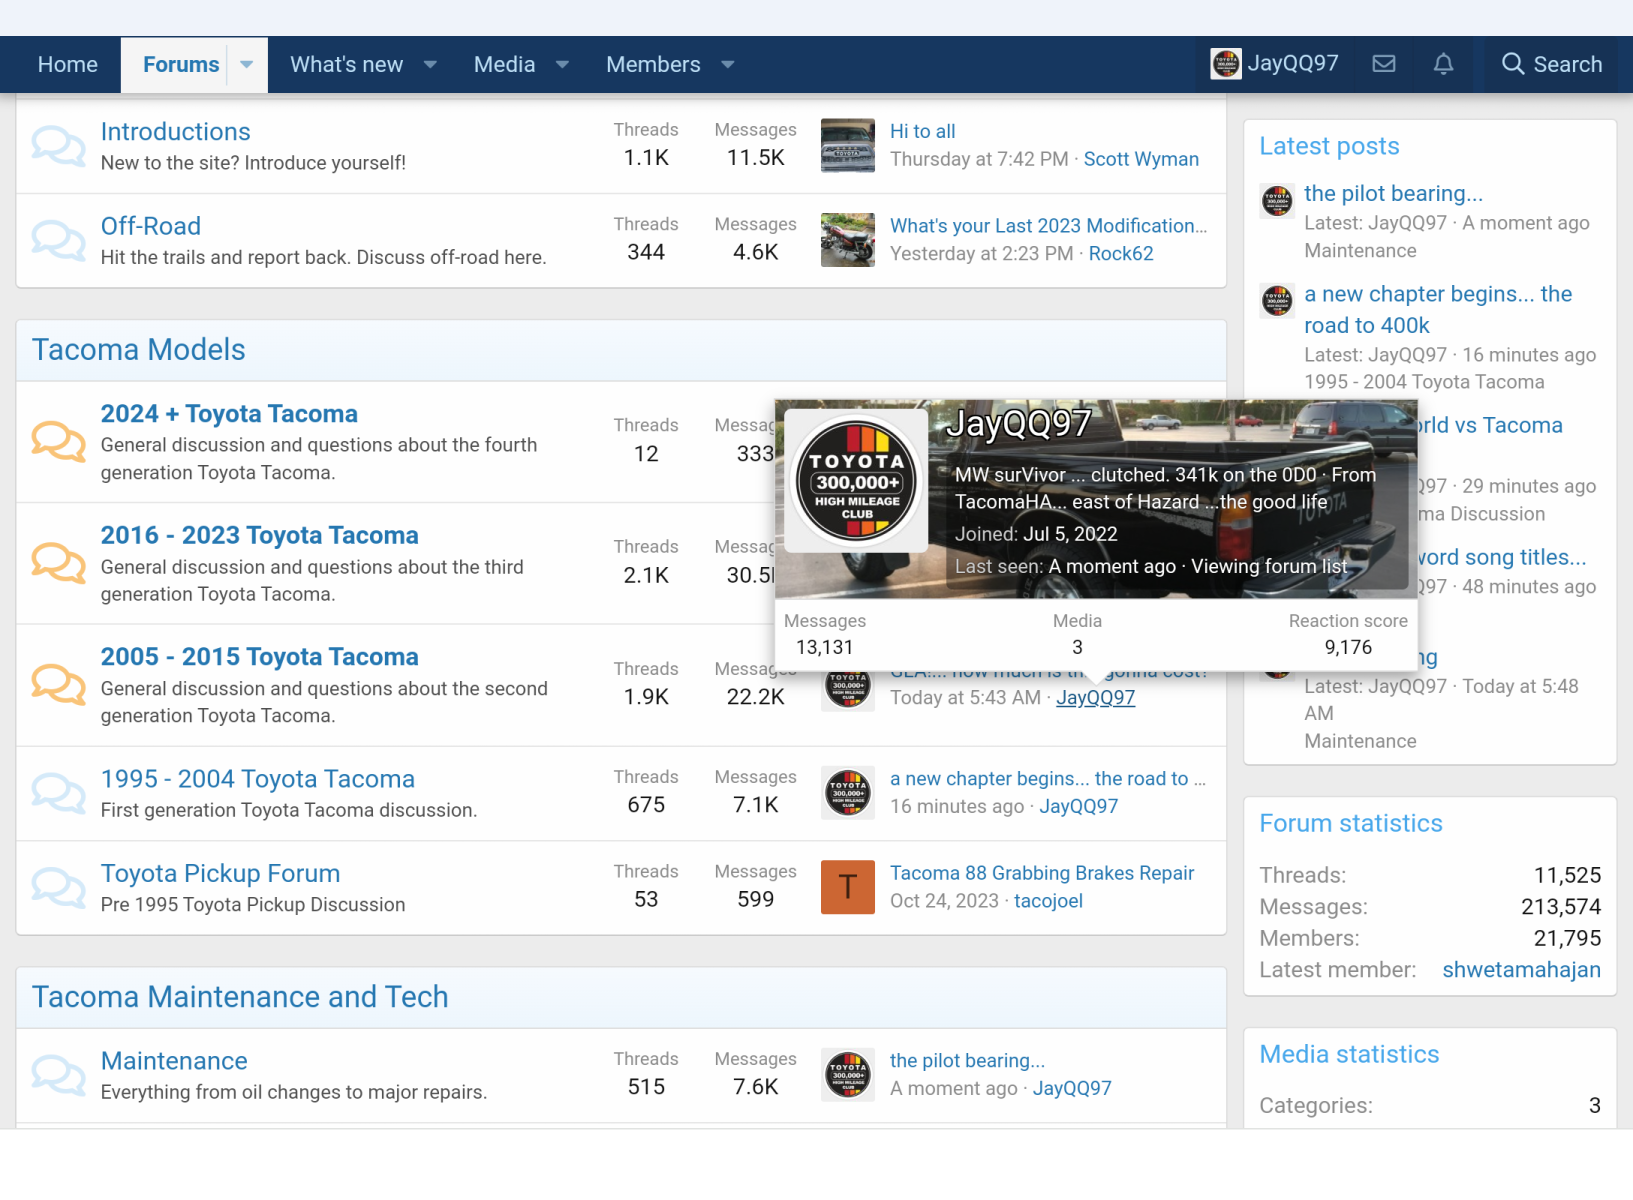This screenshot has width=1633, height=1200.
Task: Open 'a new chapter begins... the road to 400k'
Action: [1438, 310]
